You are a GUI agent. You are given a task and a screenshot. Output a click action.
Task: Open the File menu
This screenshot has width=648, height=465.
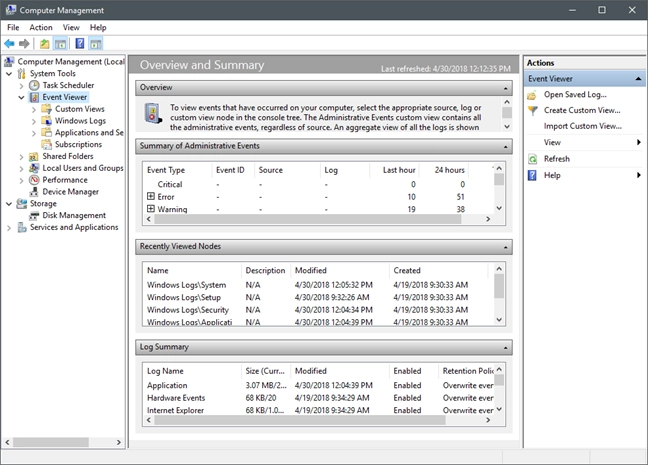(x=13, y=27)
